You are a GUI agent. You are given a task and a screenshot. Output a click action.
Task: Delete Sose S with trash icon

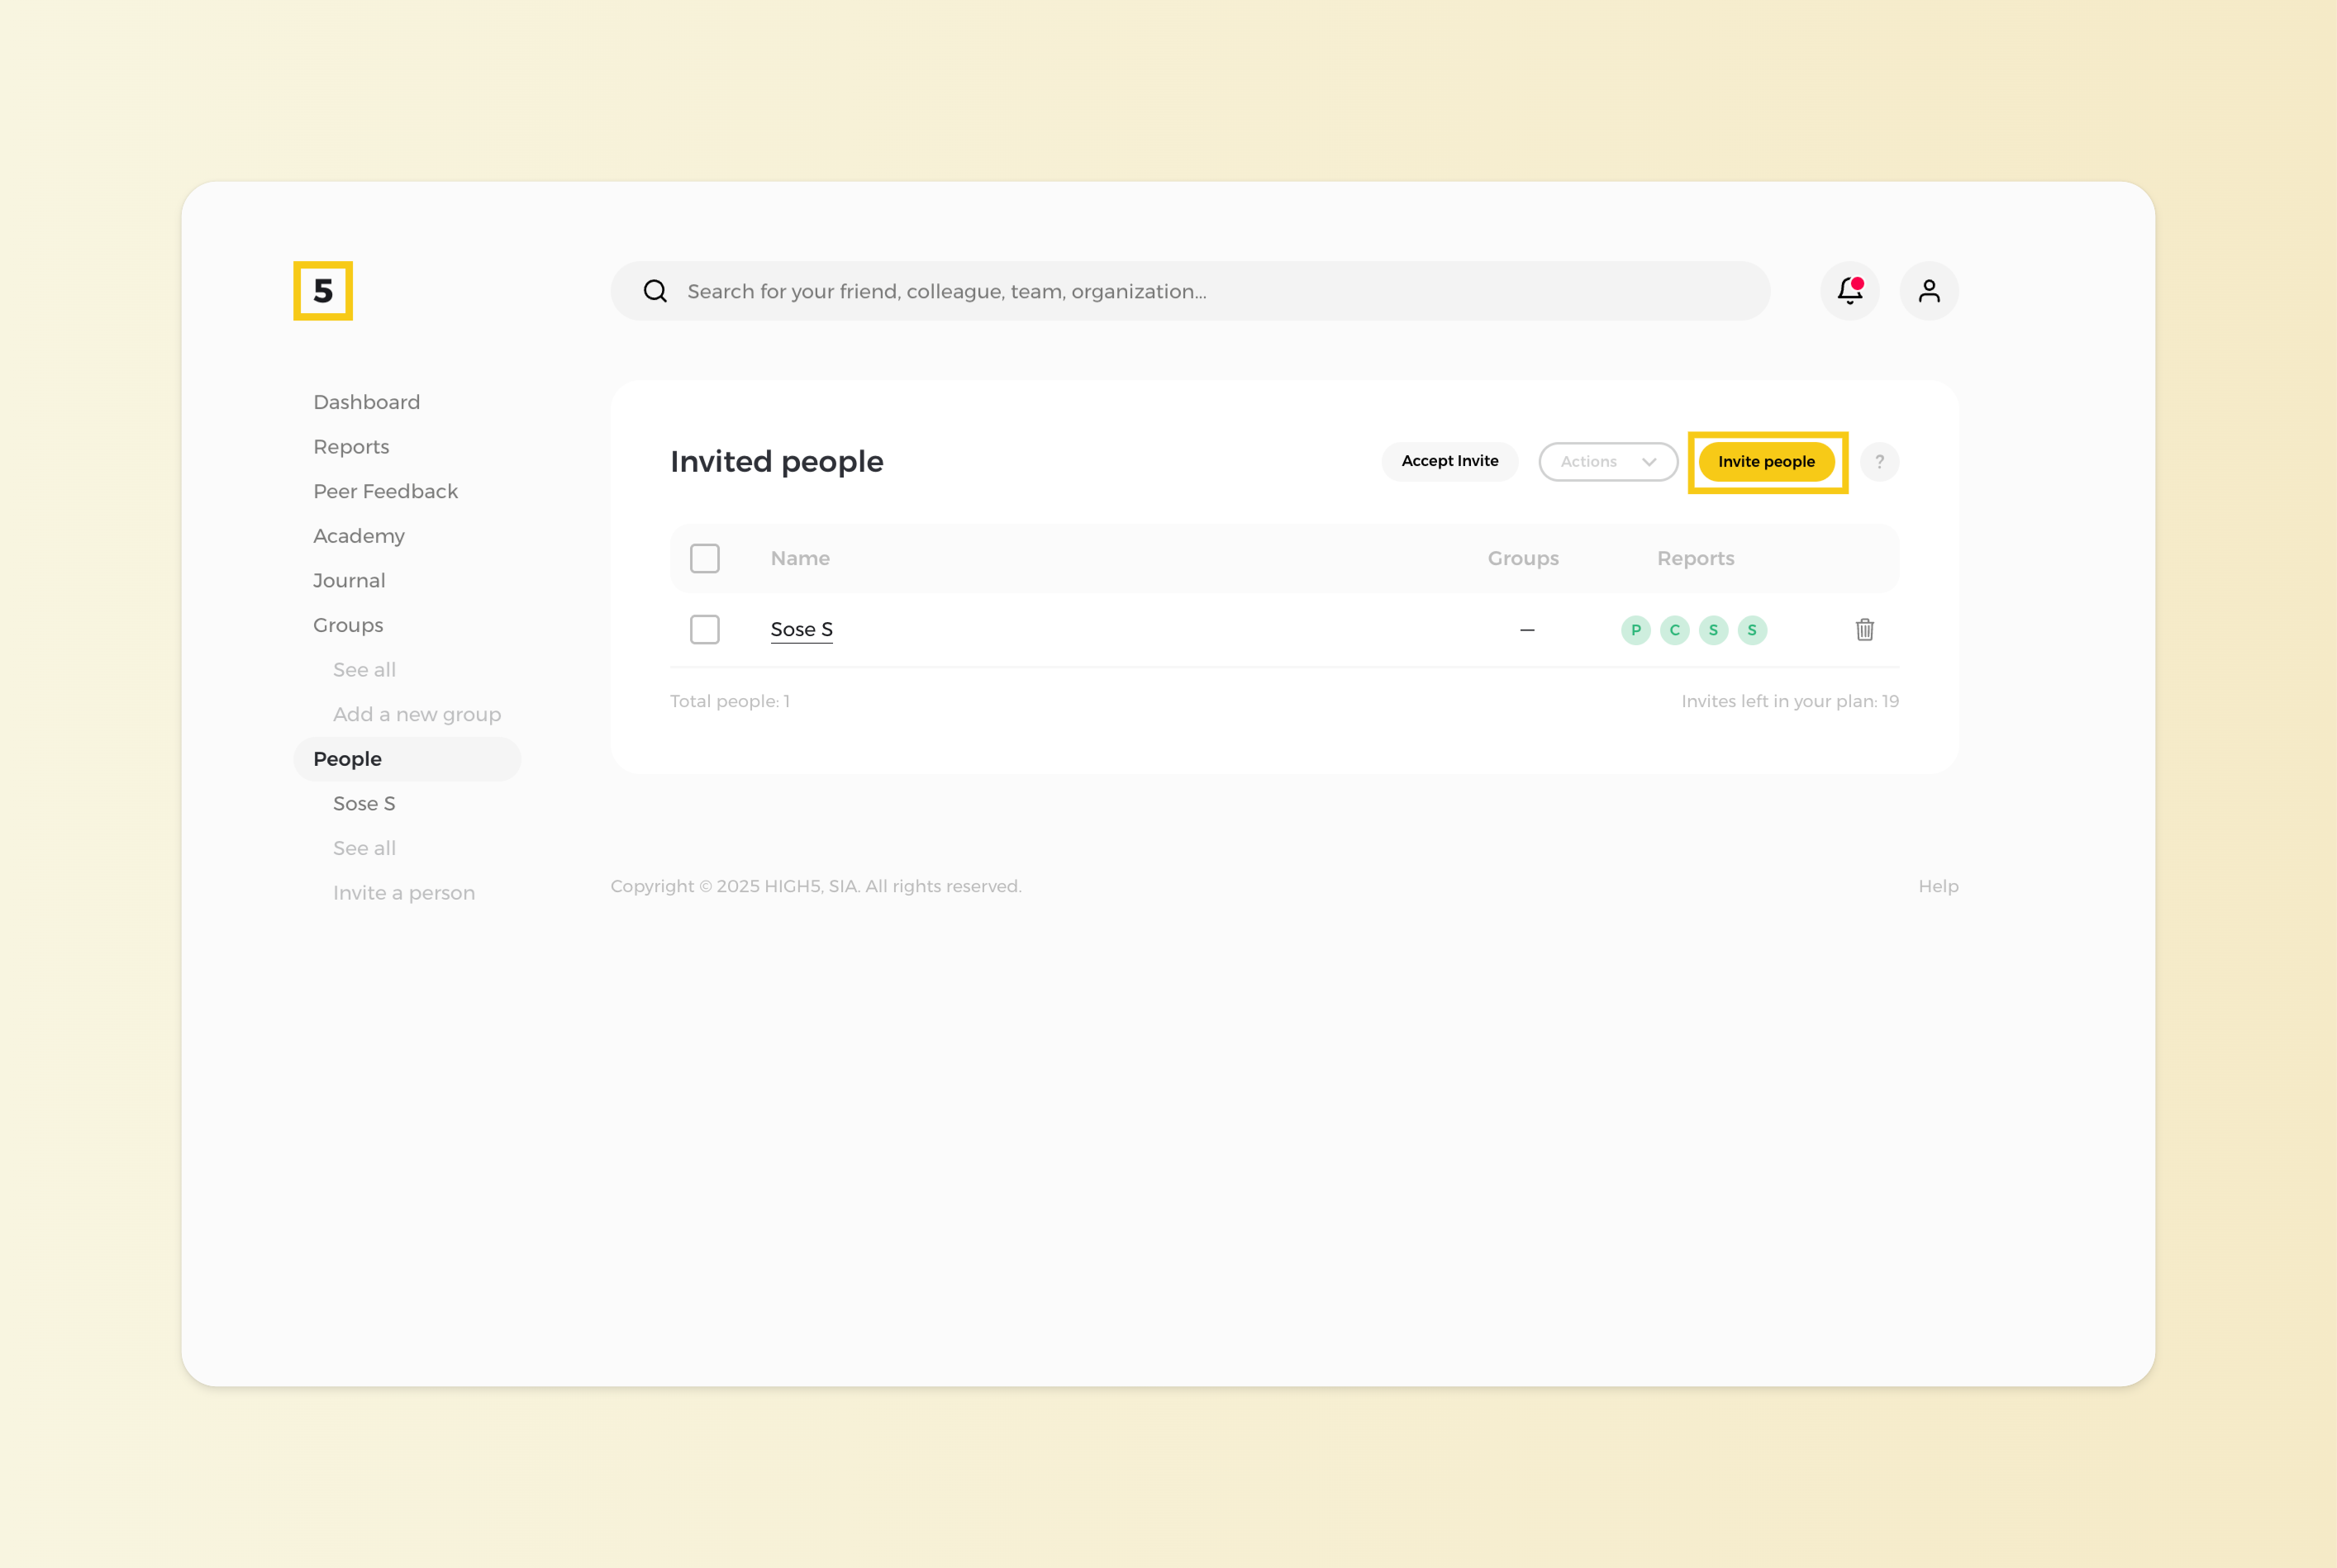(x=1864, y=630)
